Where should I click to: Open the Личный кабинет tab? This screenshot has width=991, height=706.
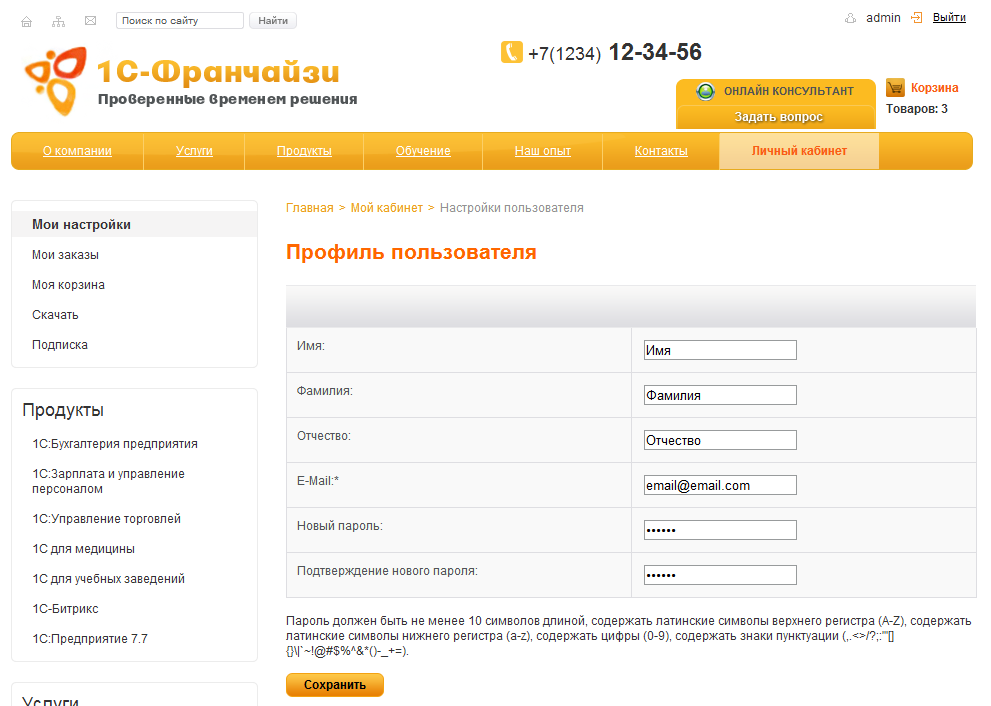pyautogui.click(x=798, y=151)
